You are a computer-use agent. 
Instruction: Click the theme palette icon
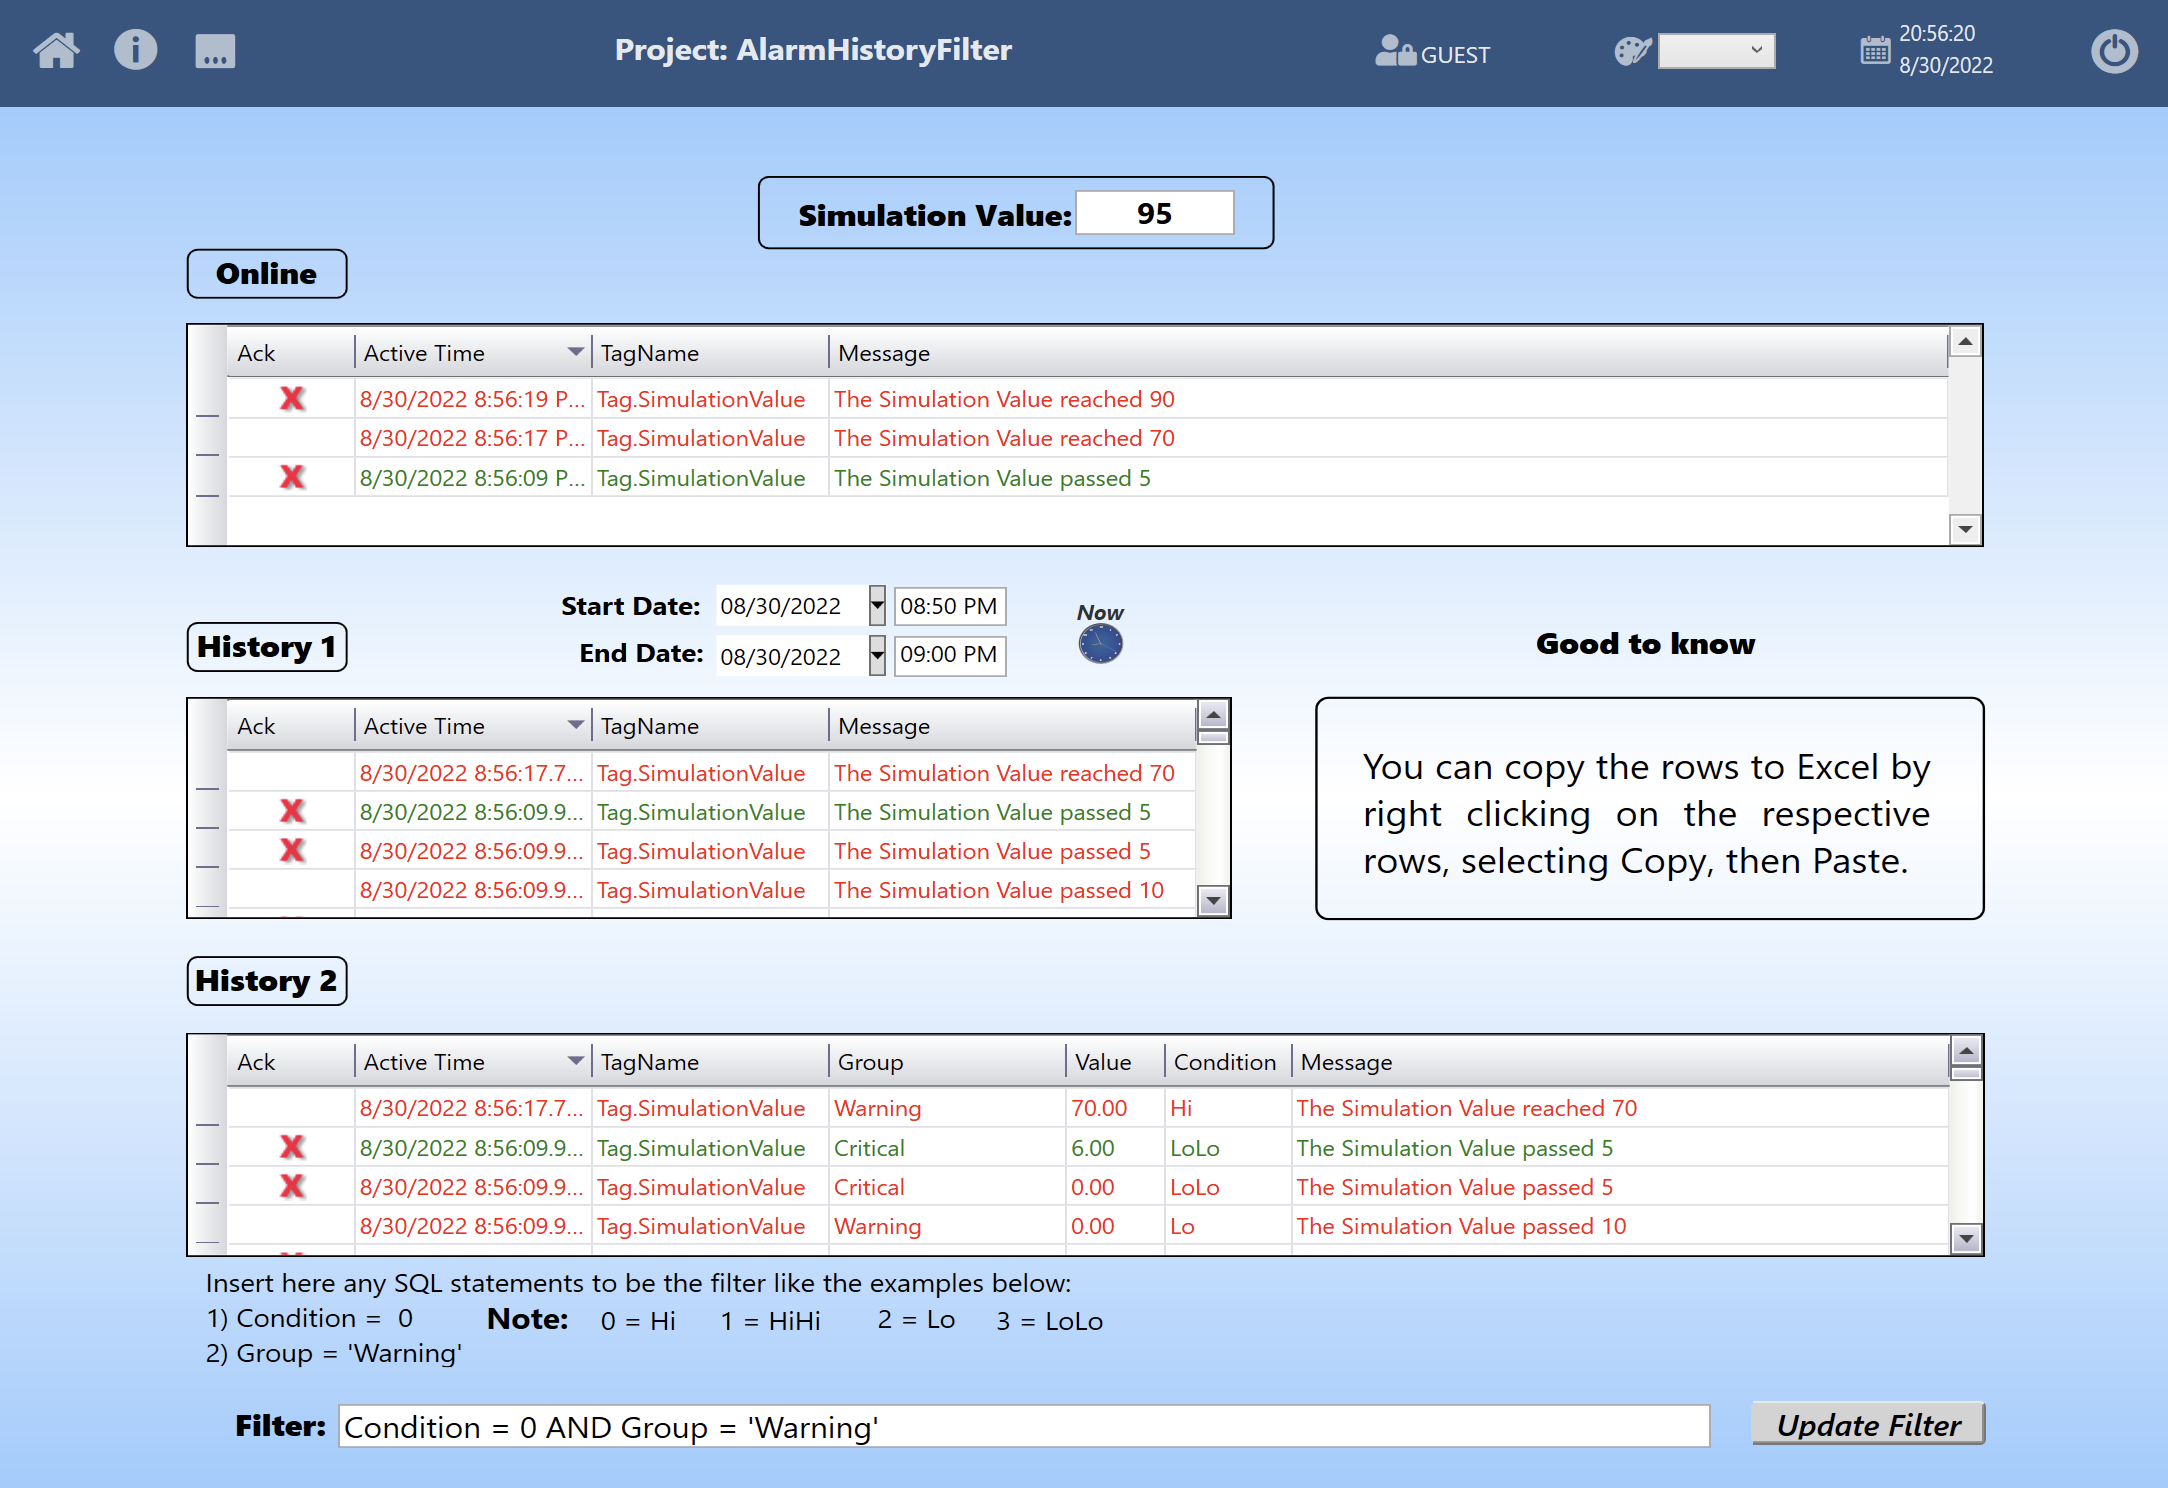pos(1632,51)
